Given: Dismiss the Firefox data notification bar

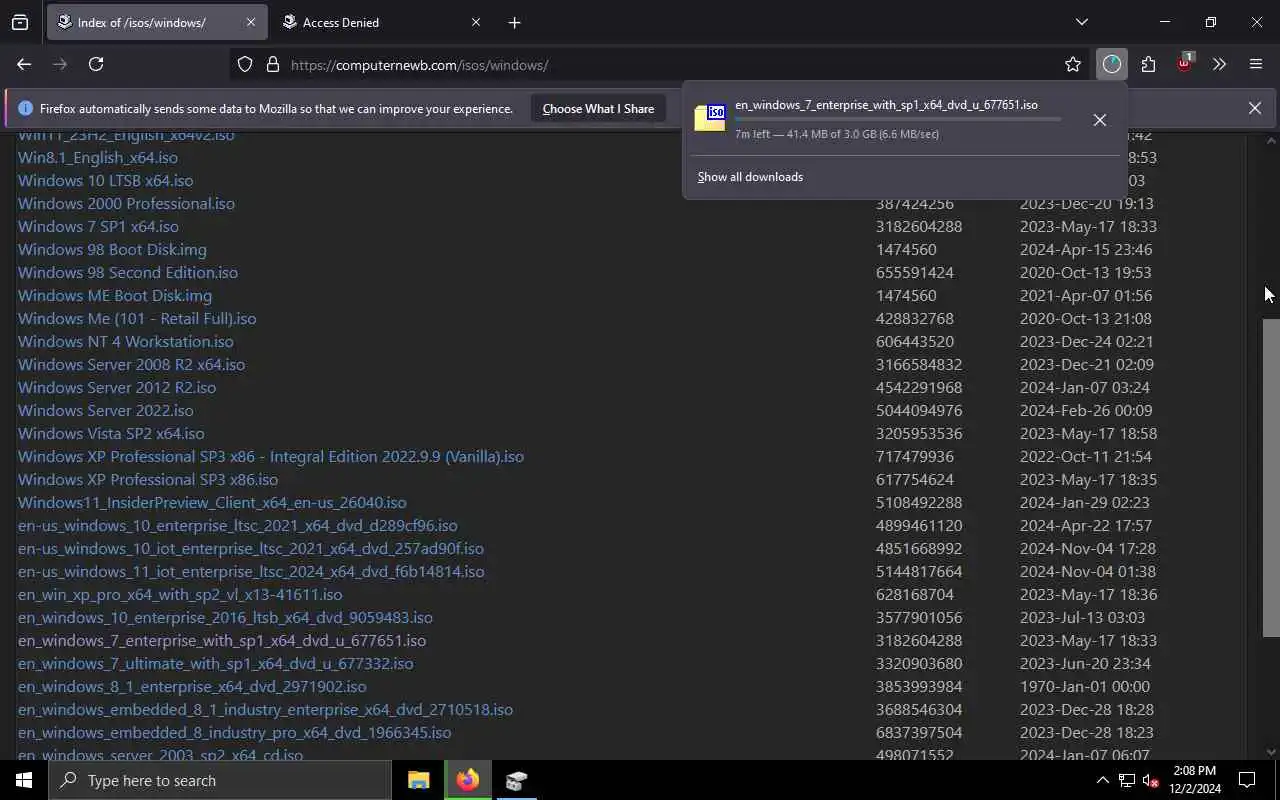Looking at the screenshot, I should click(x=1254, y=108).
